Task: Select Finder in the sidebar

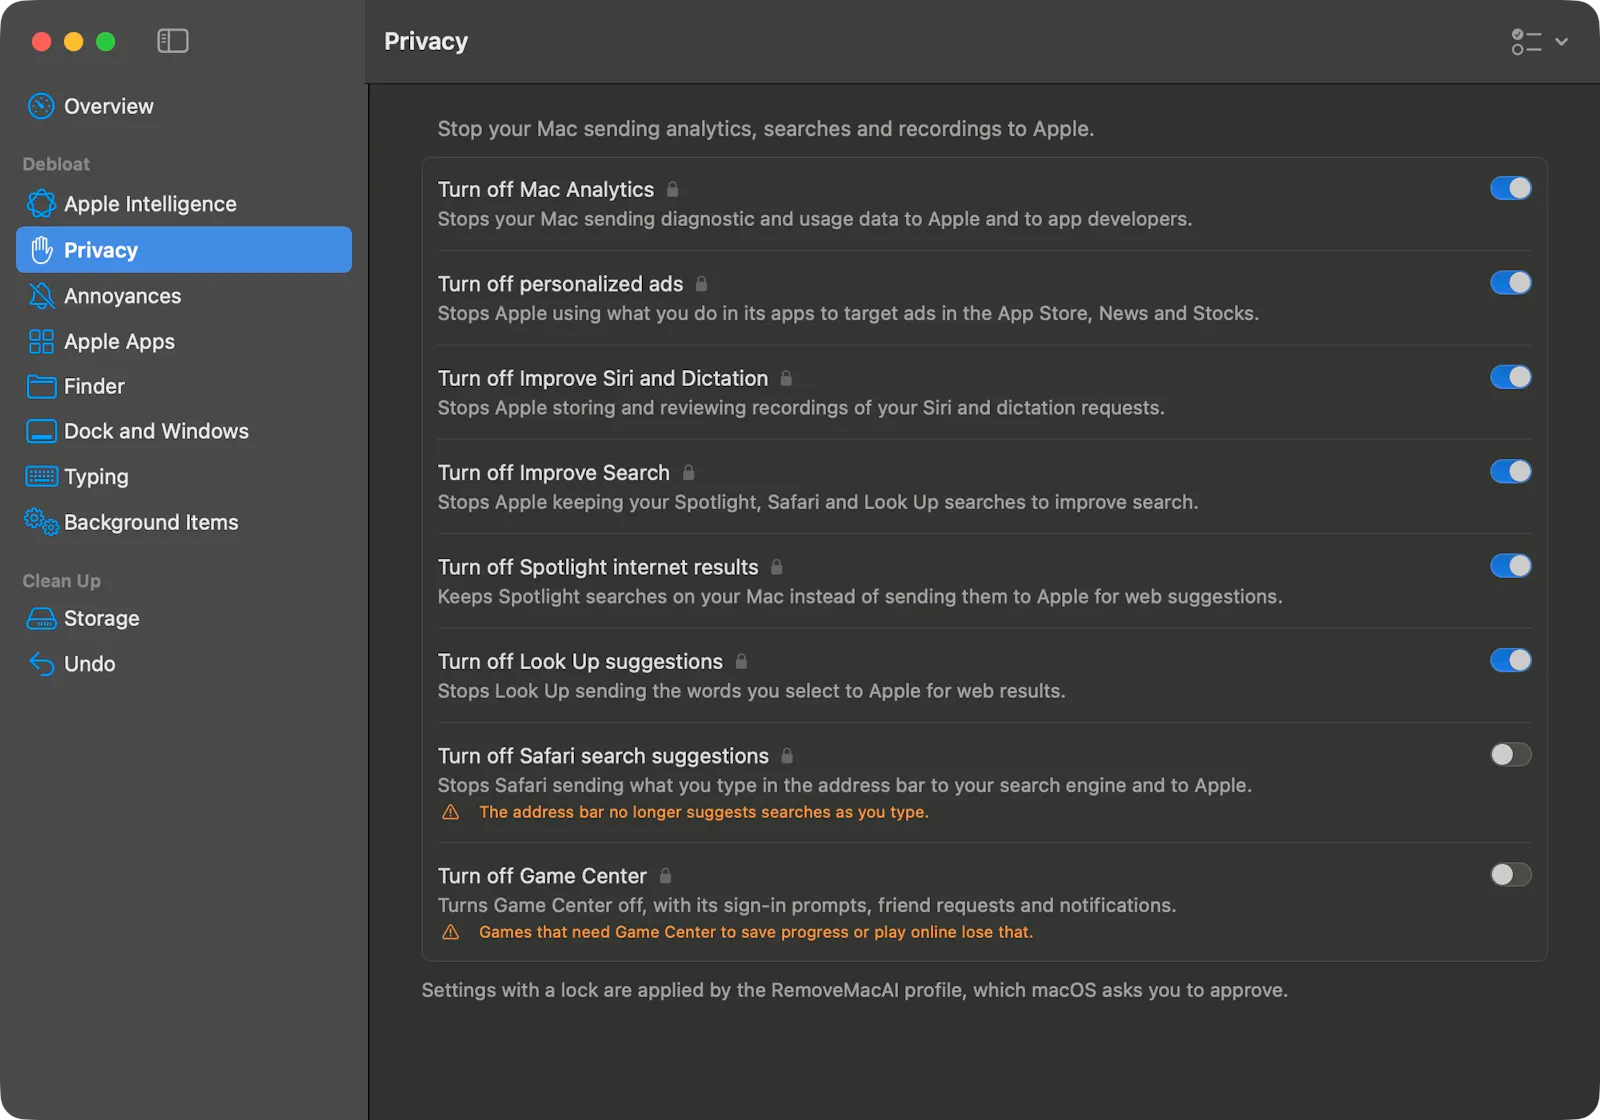Action: (x=184, y=386)
